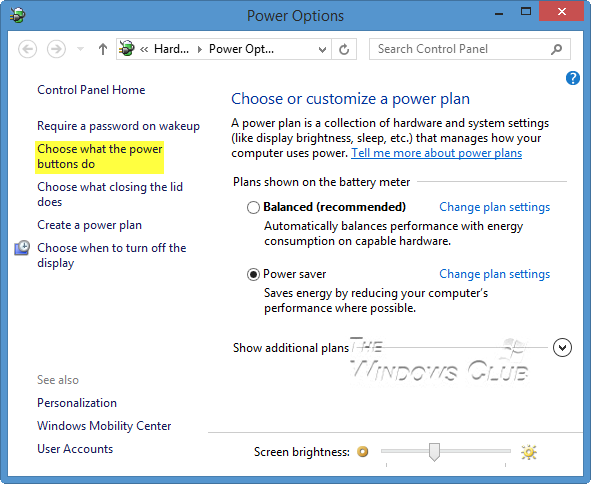
Task: Open Choose what the power buttons do
Action: [100, 157]
